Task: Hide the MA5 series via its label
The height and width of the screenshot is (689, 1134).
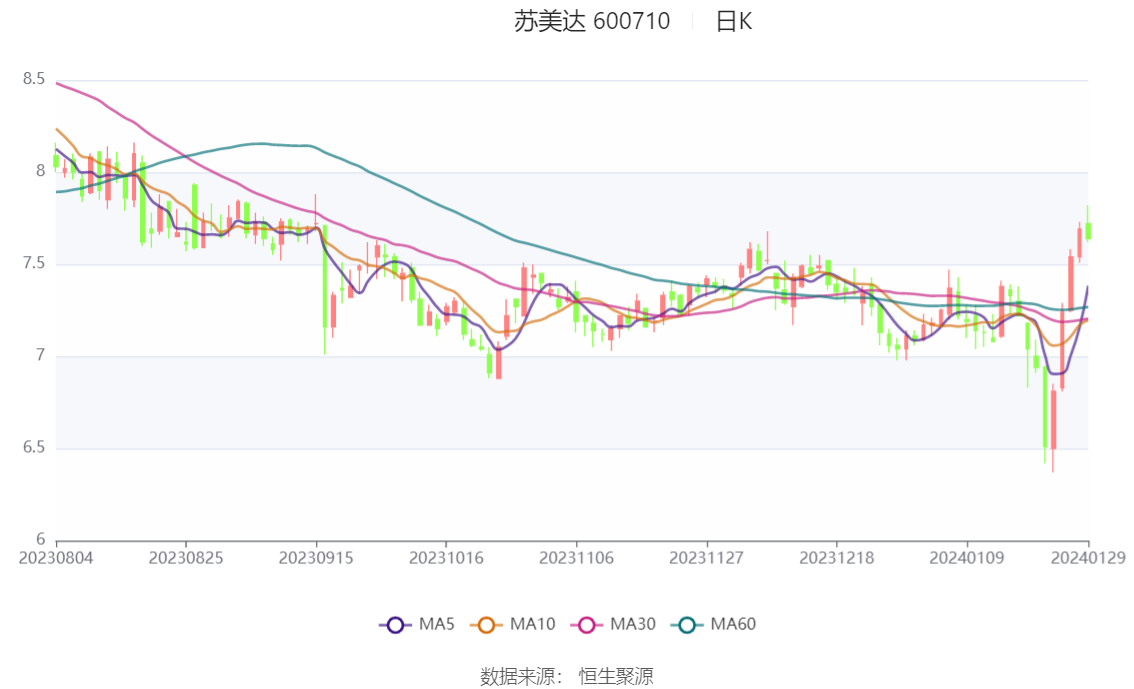Action: pos(436,624)
